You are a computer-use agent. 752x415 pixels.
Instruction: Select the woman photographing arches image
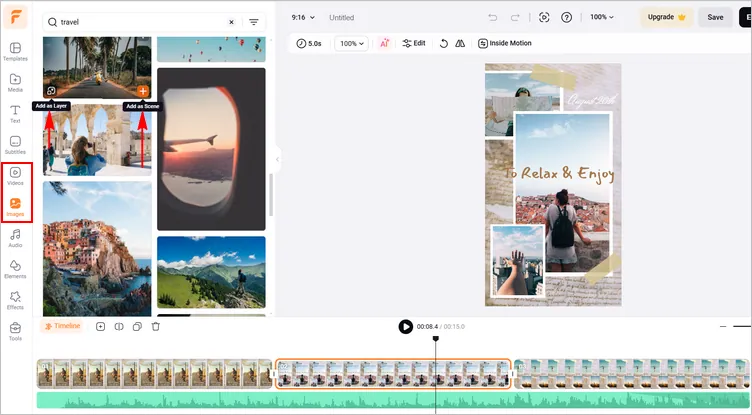coord(97,139)
